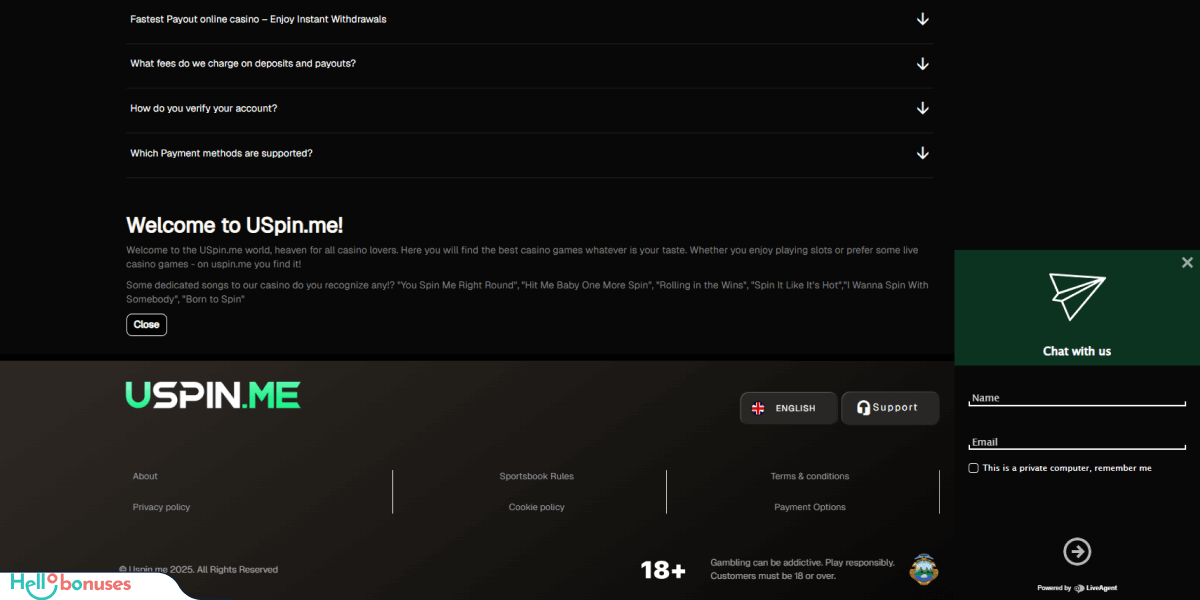Click the Welcome to USpin.me! heading
Screen dimensions: 1200x600
coord(235,225)
